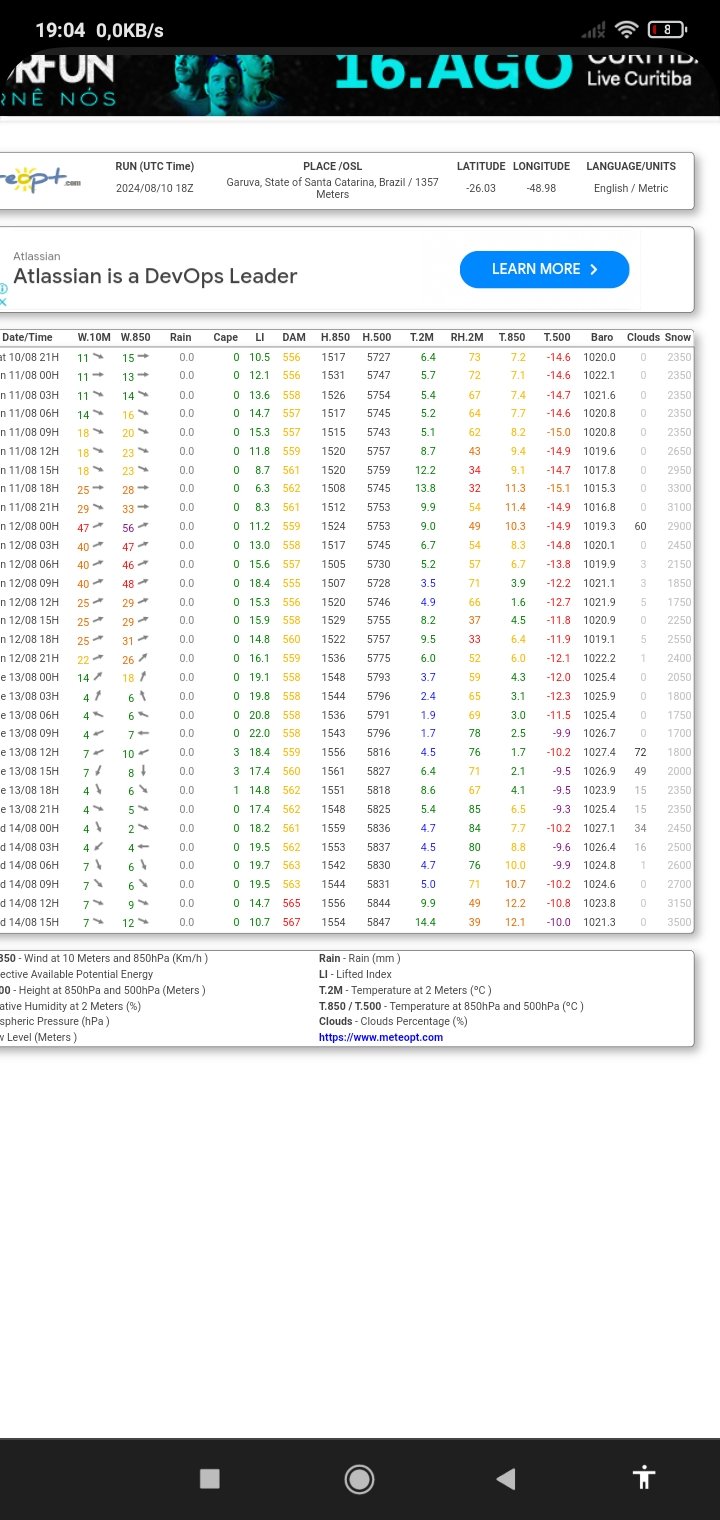720x1520 pixels.
Task: Click the longitude value -48.98
Action: 541,188
